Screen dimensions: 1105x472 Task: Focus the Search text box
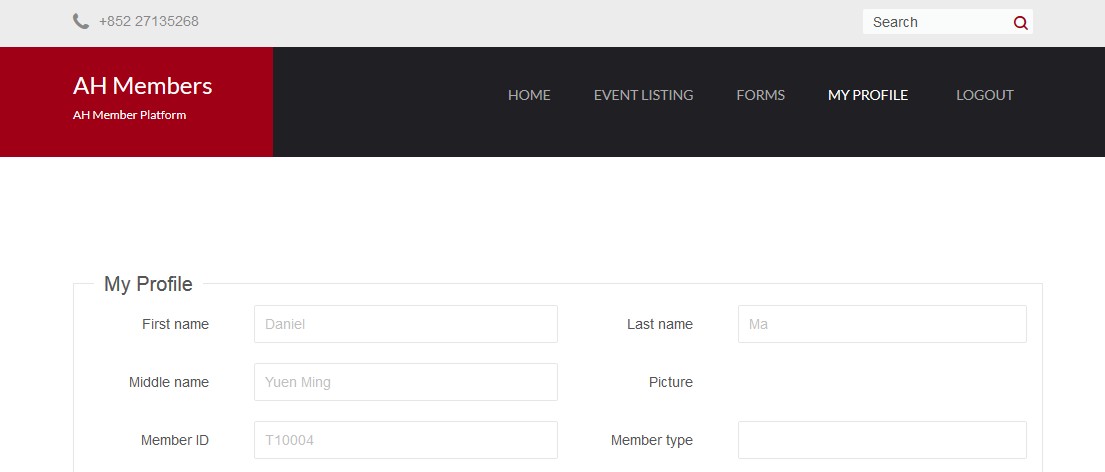(x=937, y=22)
